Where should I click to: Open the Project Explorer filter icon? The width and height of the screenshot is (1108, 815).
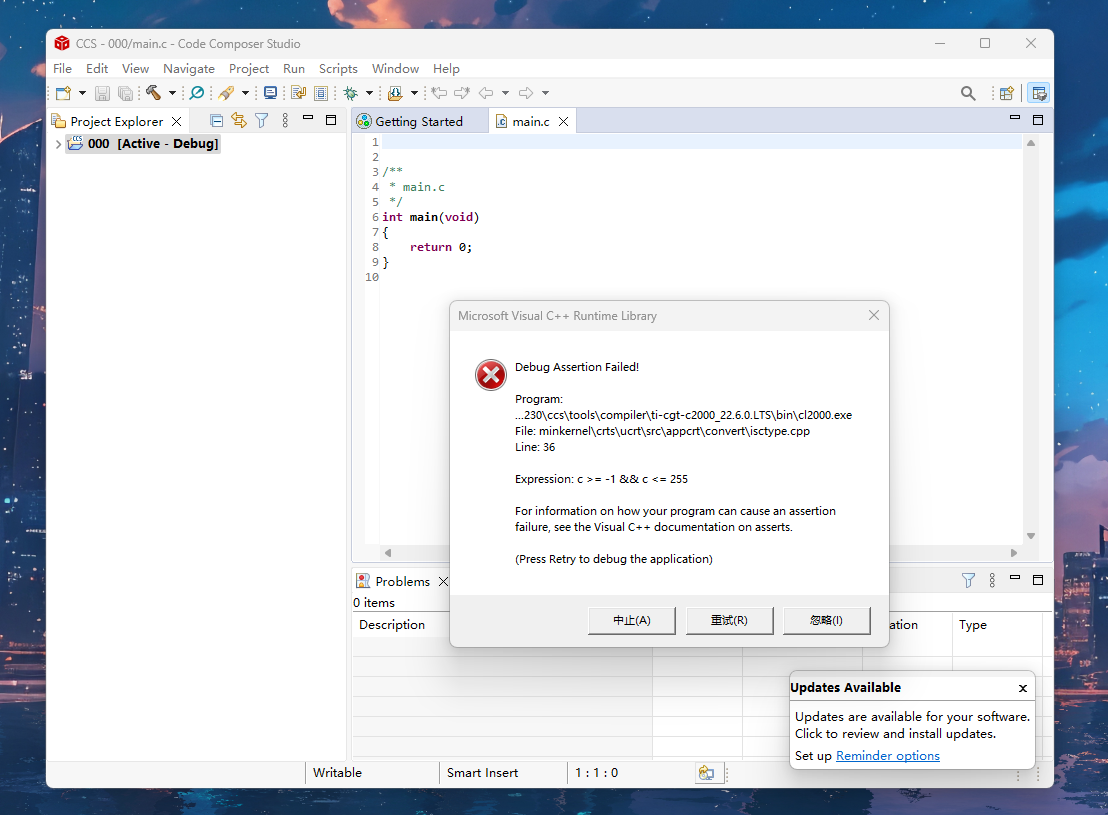point(261,121)
